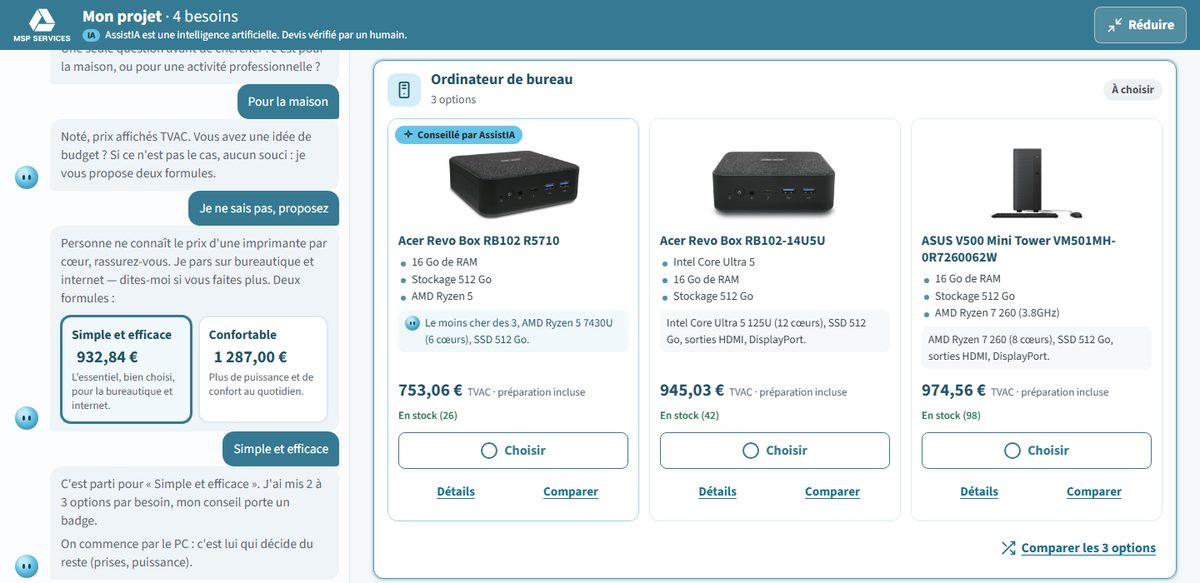Click the À choisir status badge
Screen dimensions: 1200x583
[1133, 90]
